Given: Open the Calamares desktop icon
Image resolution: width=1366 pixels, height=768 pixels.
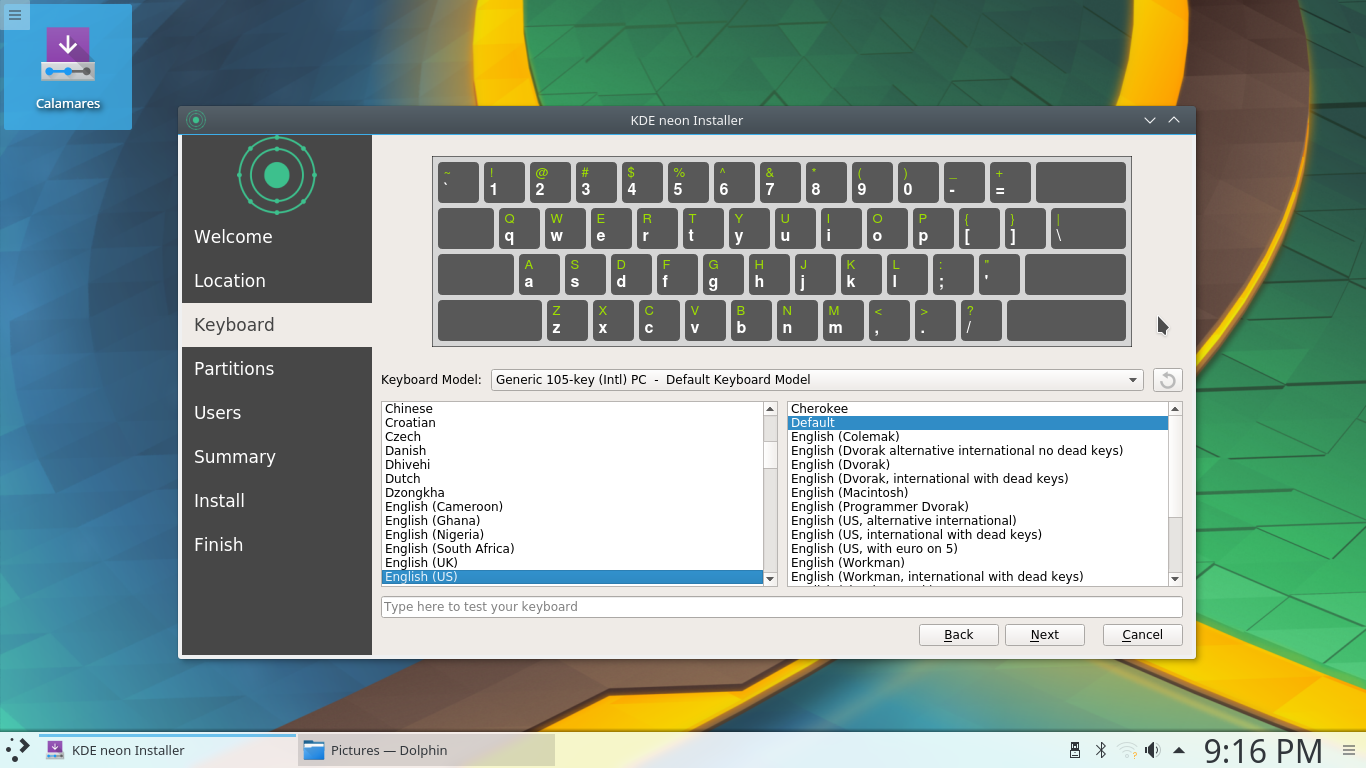Looking at the screenshot, I should coord(68,68).
